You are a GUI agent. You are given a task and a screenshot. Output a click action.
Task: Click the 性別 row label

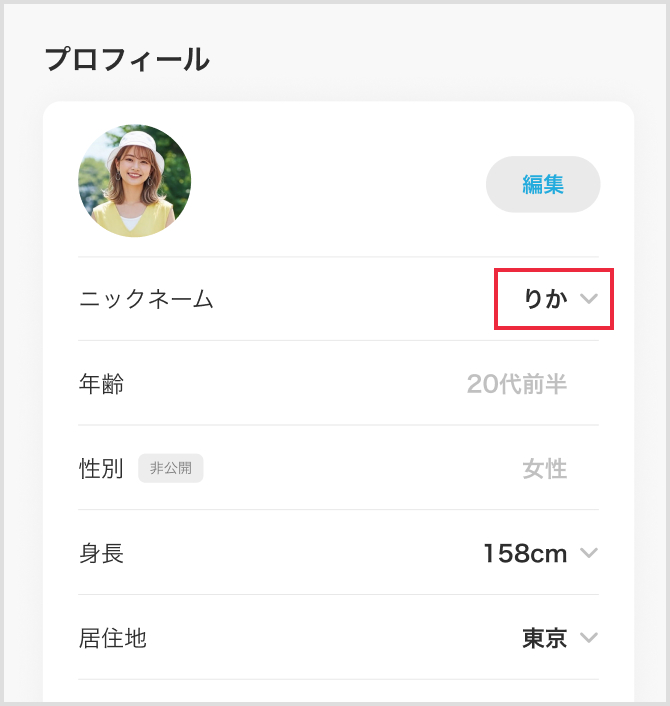point(101,468)
